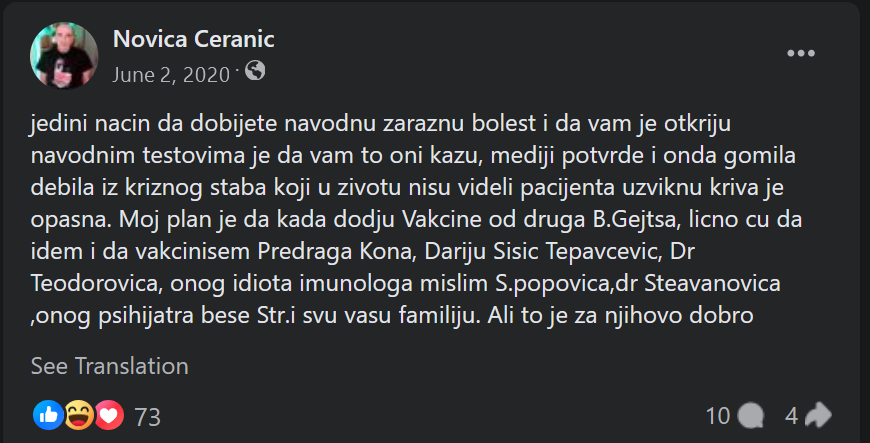870x443 pixels.
Task: Show the 10 comments count
Action: click(x=718, y=415)
